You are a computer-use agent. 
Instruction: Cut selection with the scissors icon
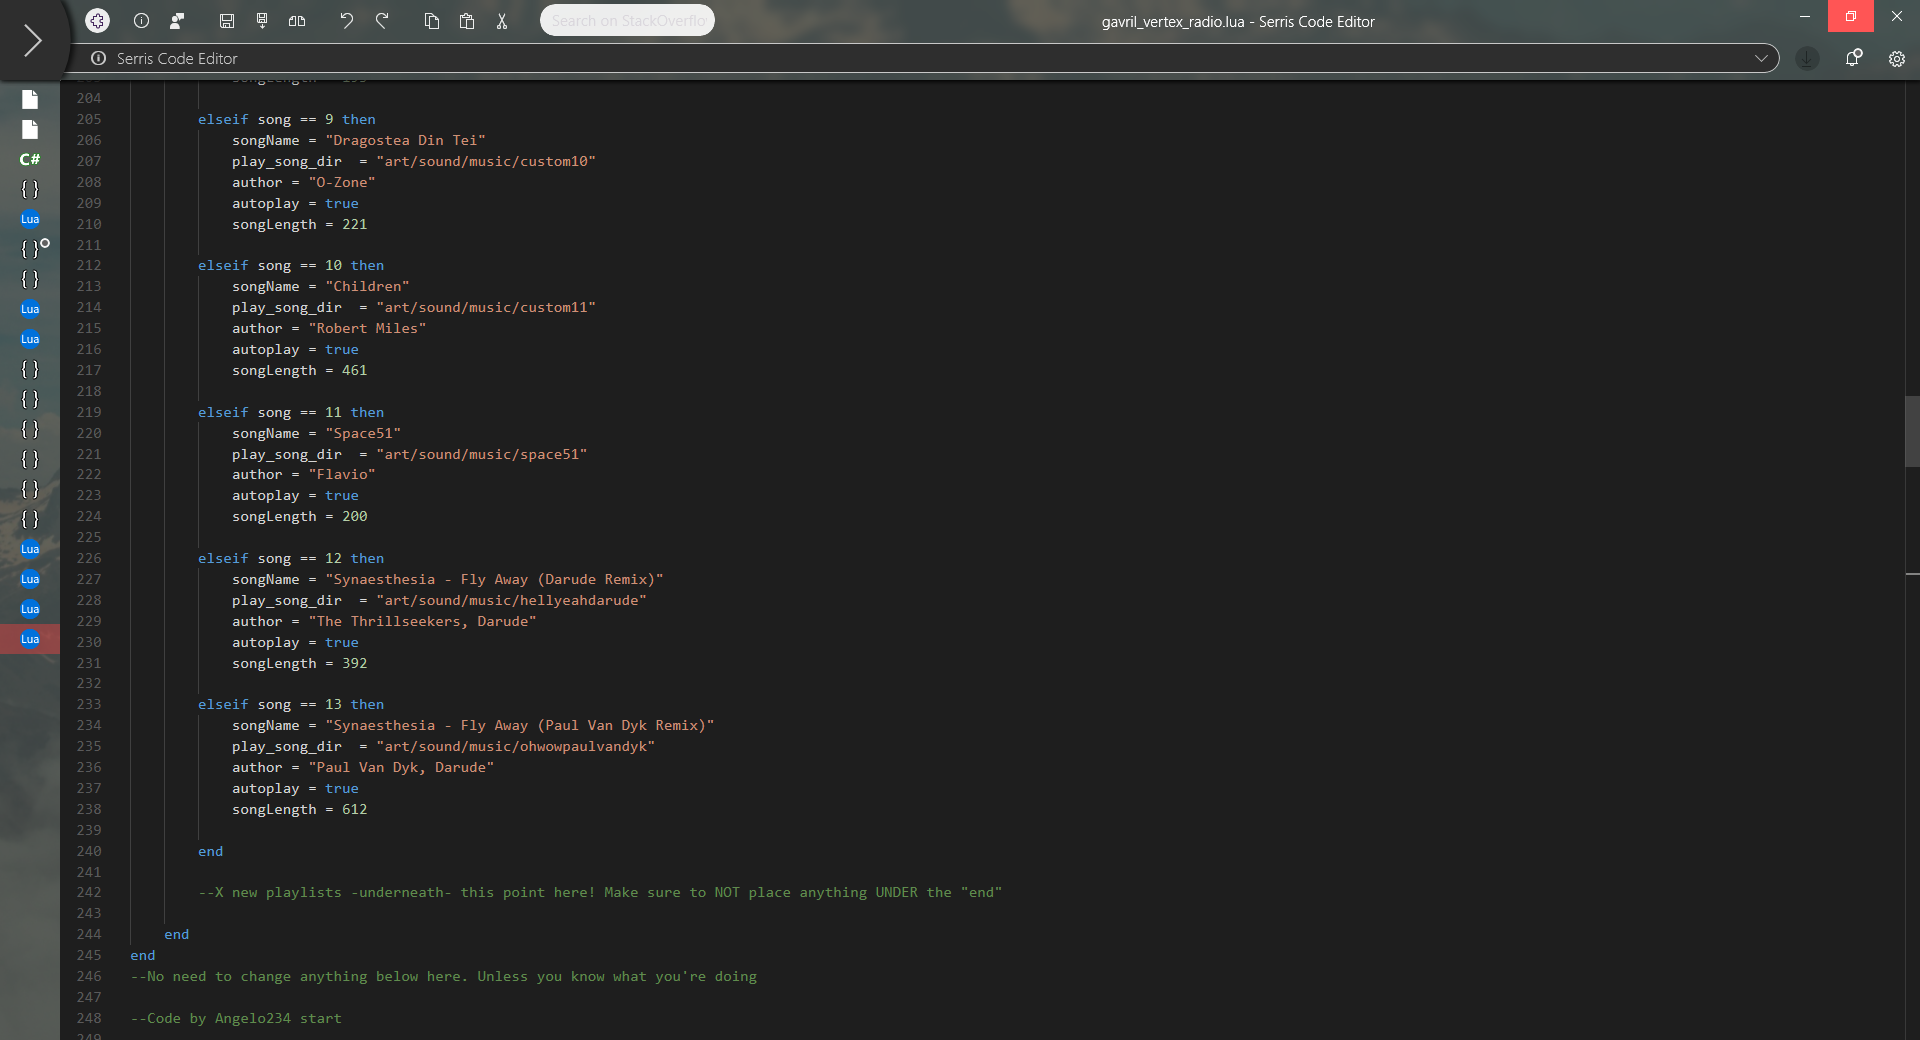[502, 20]
